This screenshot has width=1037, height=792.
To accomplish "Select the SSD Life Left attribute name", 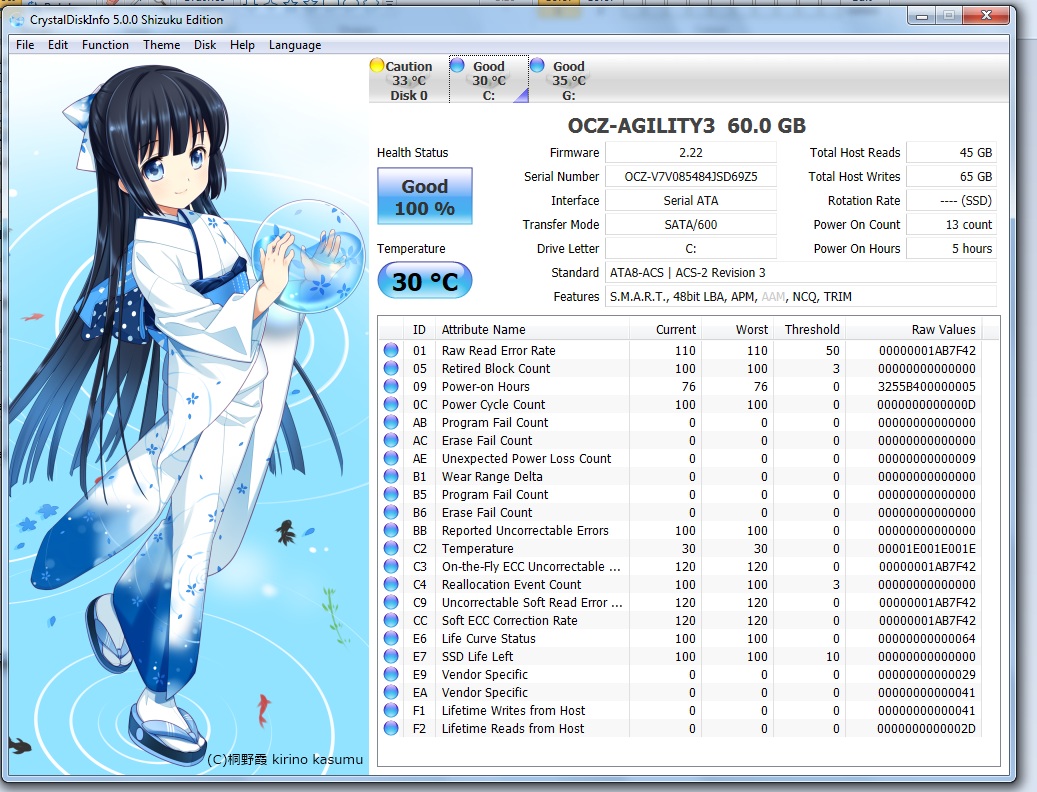I will [x=477, y=656].
